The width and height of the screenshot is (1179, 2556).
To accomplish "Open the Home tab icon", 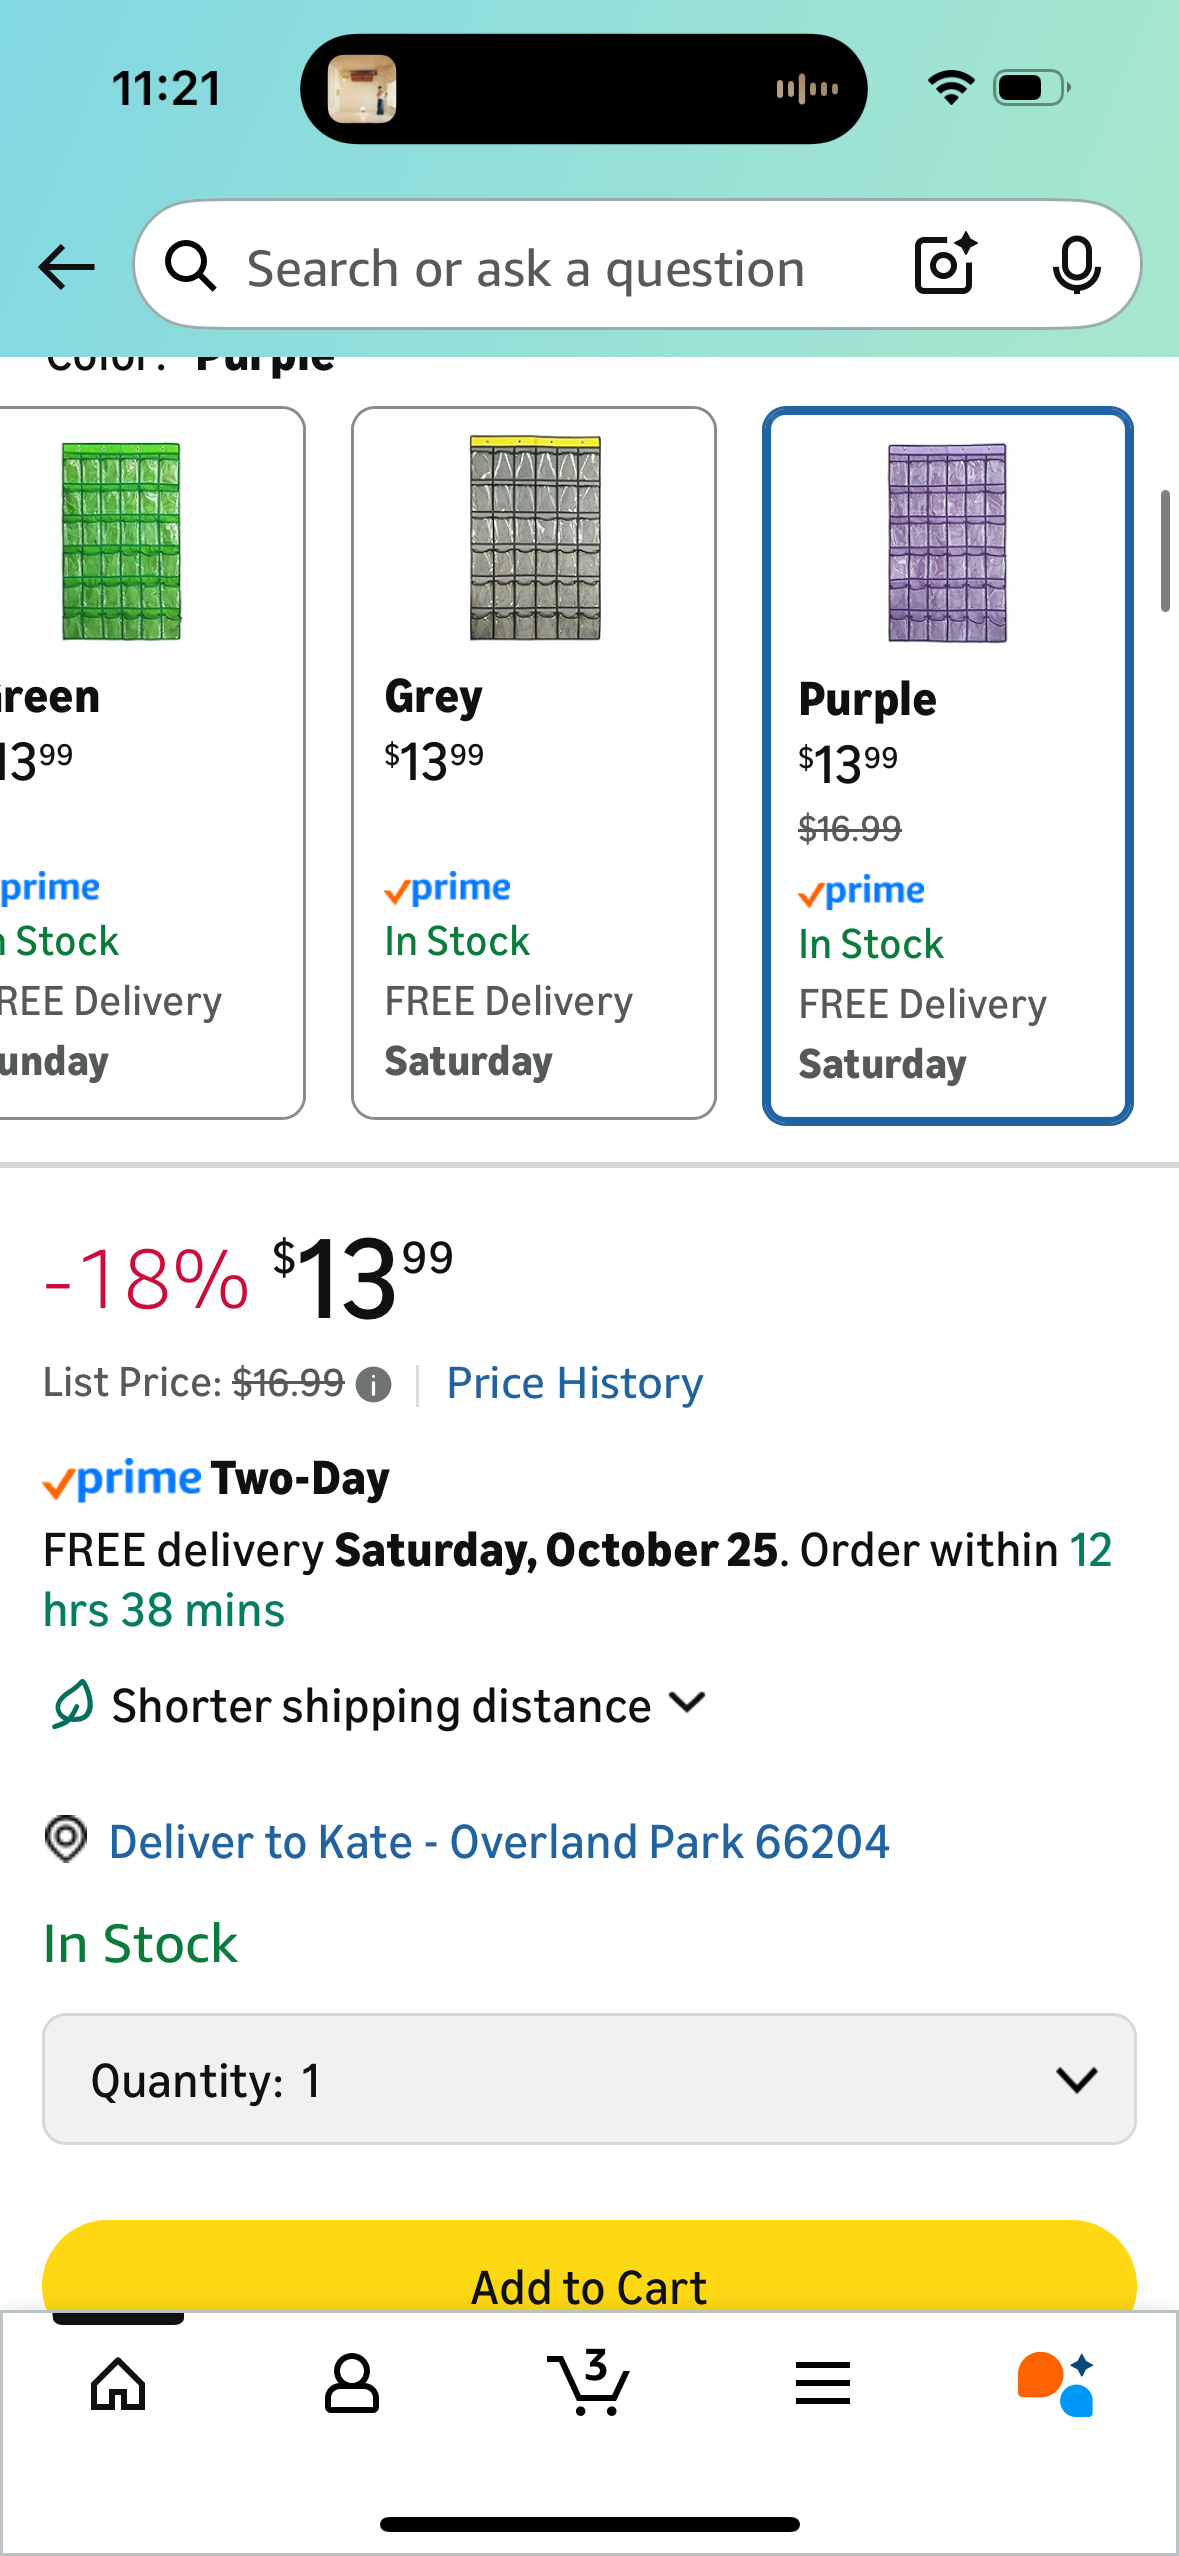I will coord(118,2384).
